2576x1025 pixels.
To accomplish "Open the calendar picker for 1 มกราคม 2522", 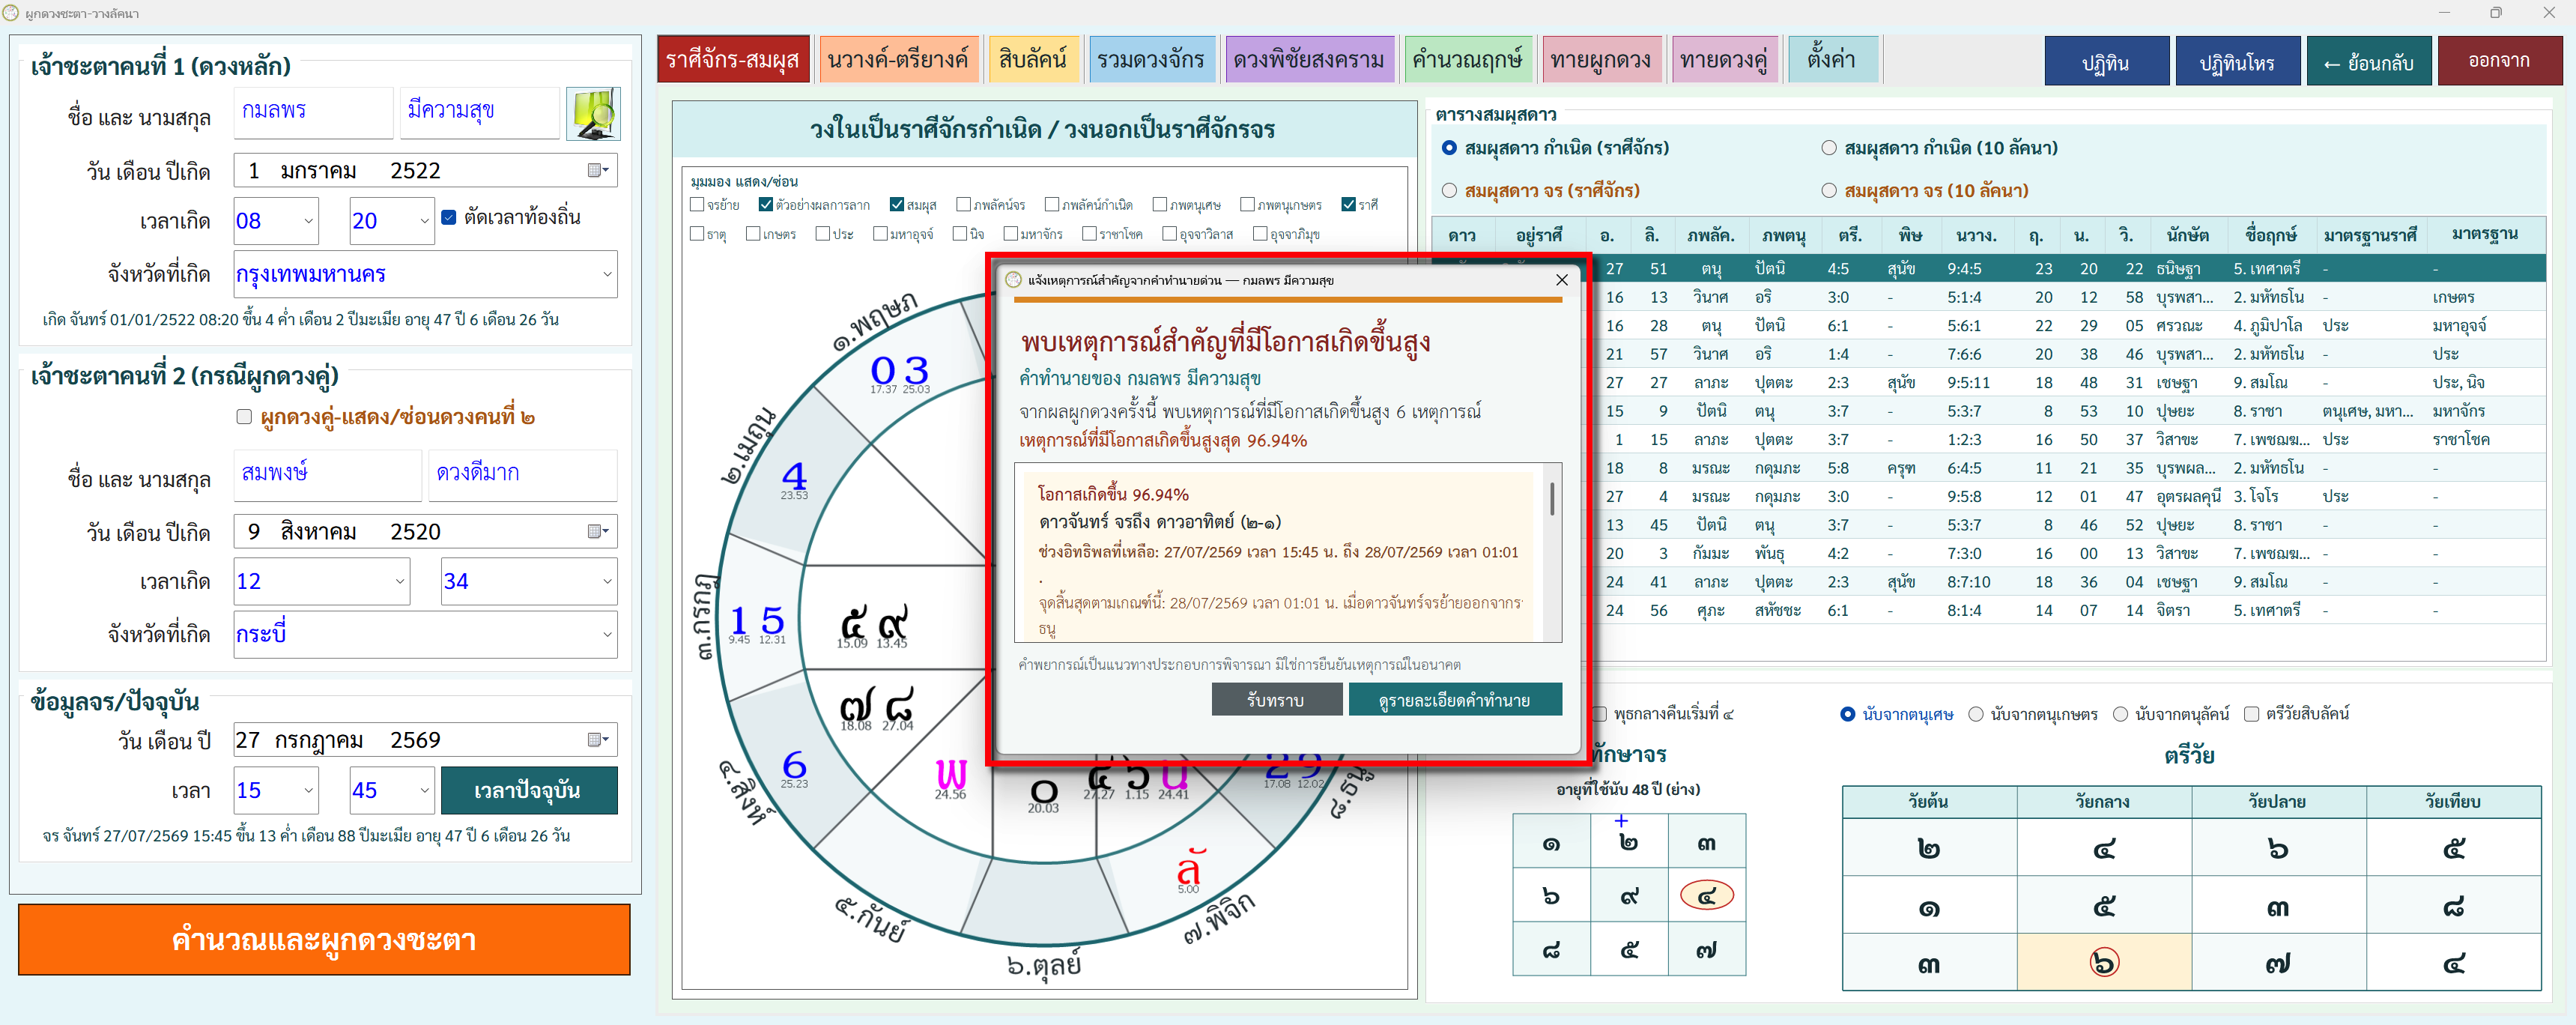I will click(598, 170).
